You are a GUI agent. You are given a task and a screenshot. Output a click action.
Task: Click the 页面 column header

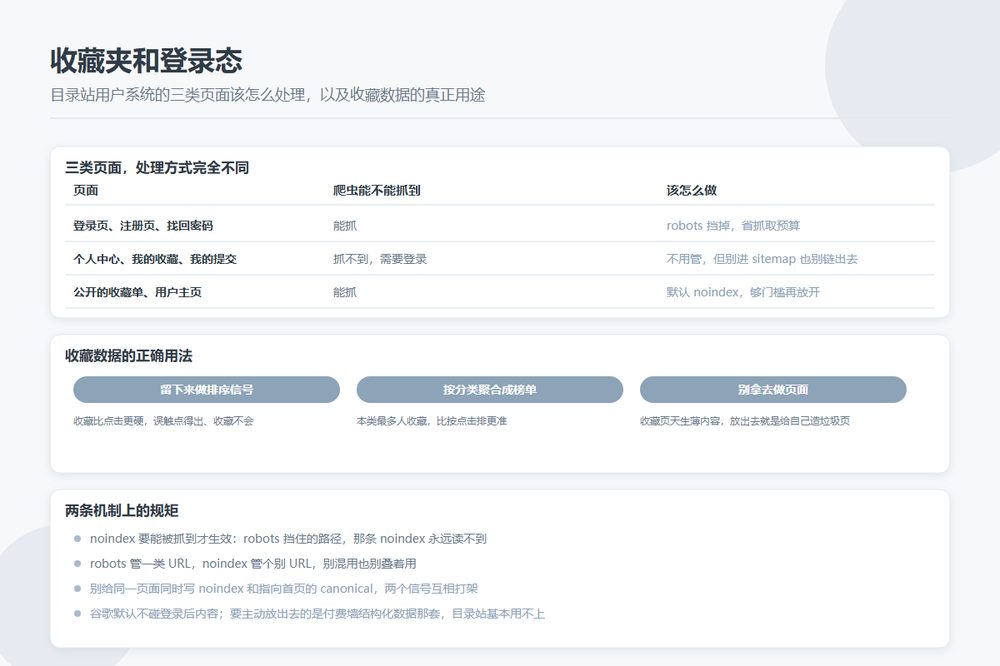(x=85, y=190)
